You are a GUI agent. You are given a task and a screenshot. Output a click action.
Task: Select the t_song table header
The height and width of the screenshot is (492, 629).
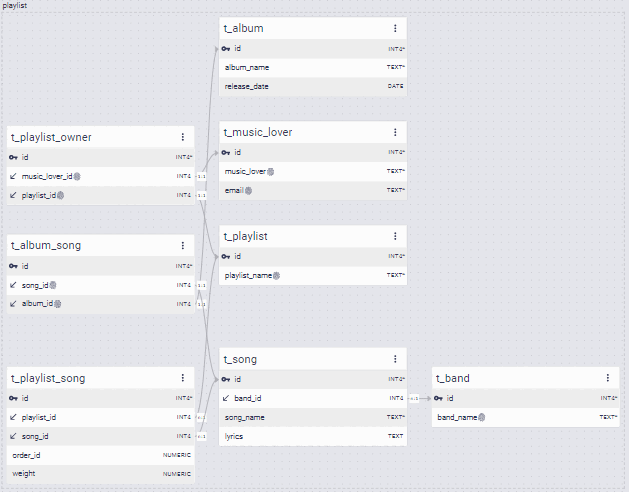(313, 359)
